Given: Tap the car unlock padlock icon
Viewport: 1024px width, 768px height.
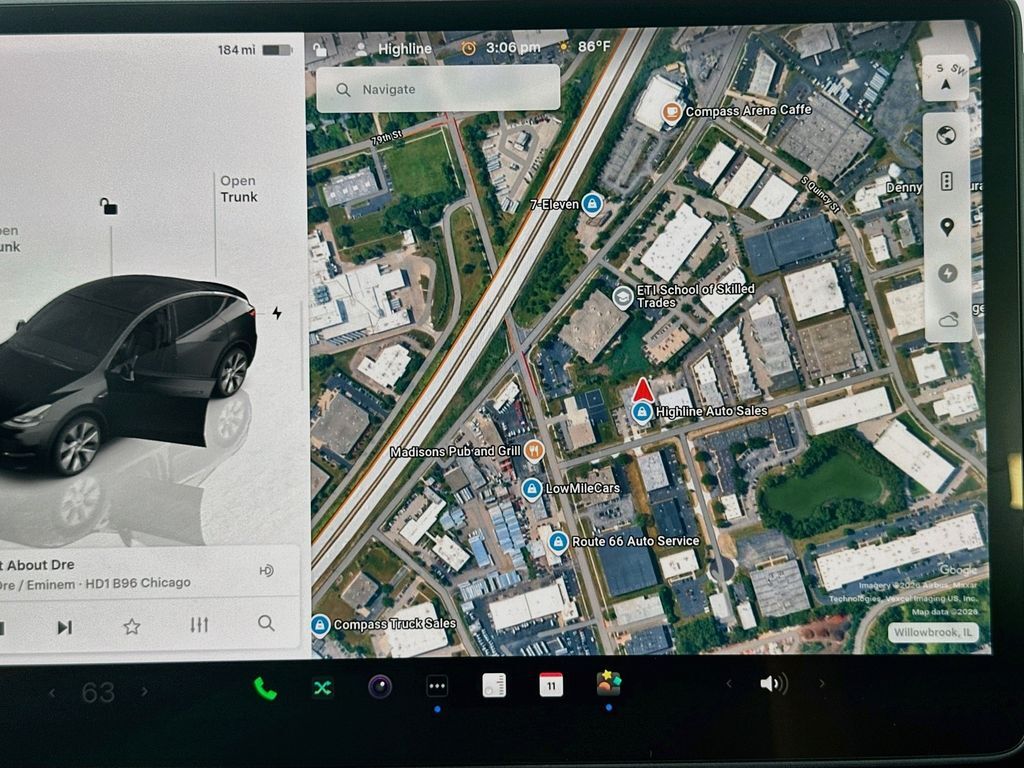Looking at the screenshot, I should (x=108, y=206).
